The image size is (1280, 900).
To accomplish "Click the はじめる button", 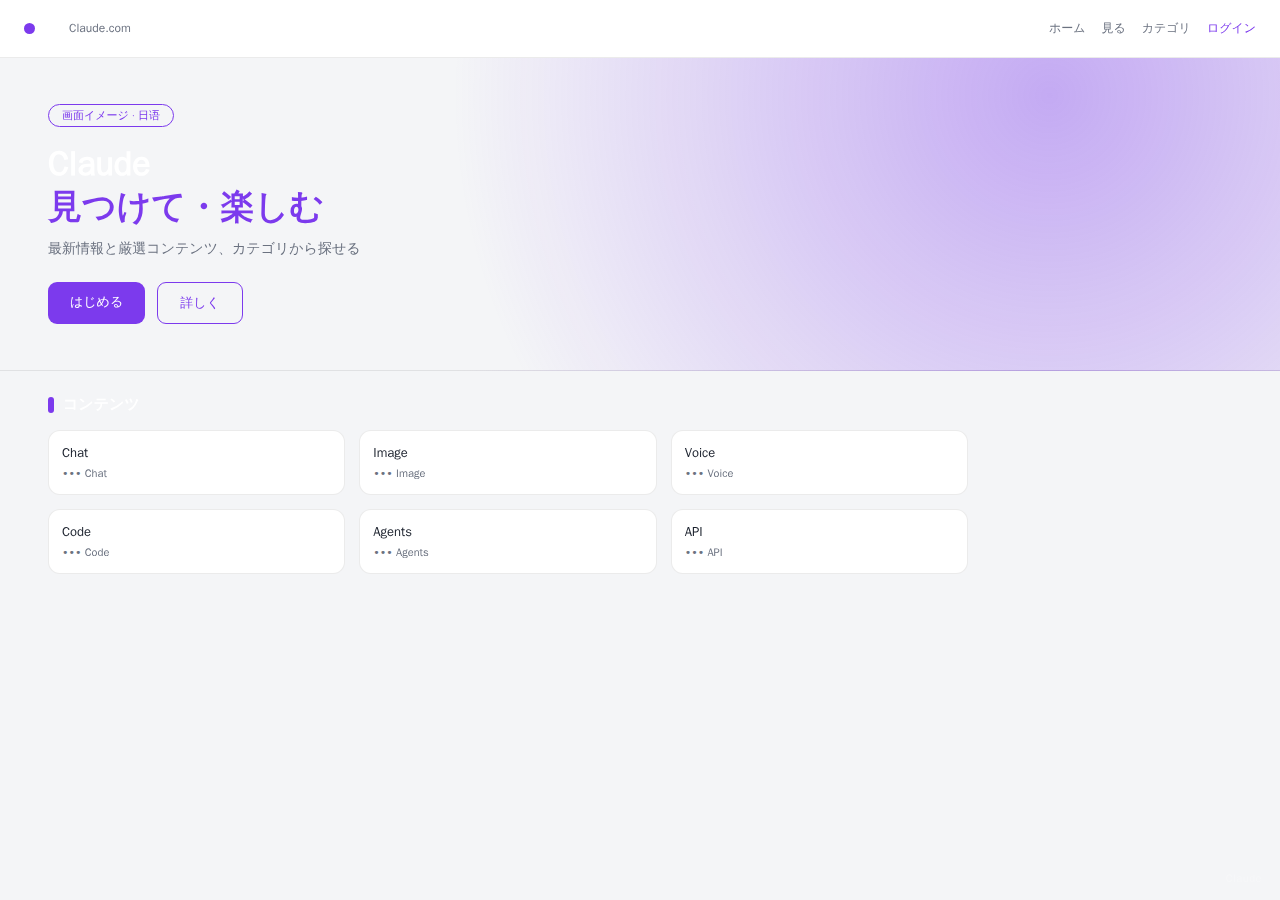I will click(x=96, y=303).
